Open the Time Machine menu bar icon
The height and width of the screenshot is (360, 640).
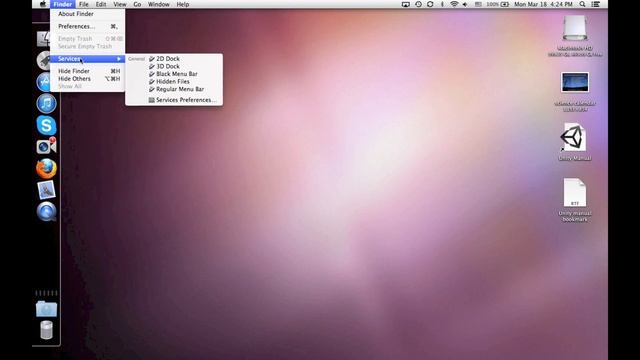coord(418,4)
